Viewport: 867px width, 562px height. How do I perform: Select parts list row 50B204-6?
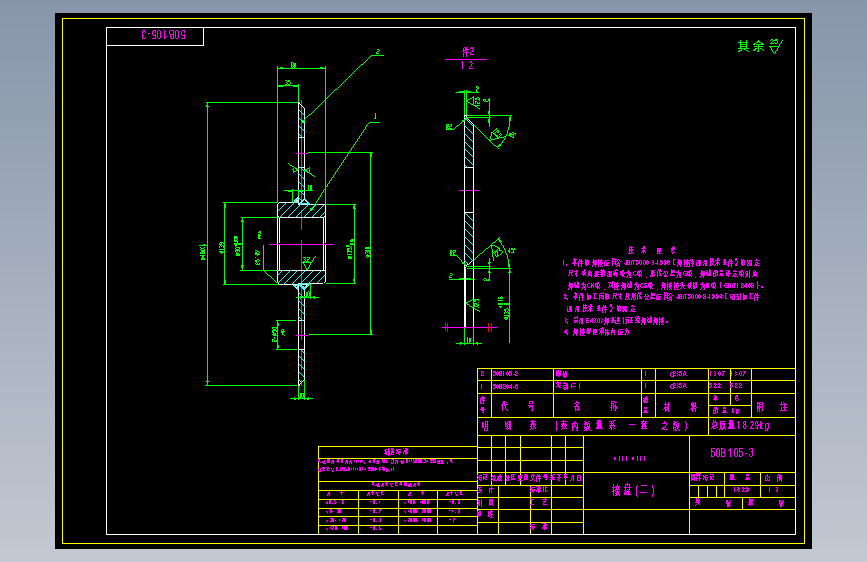point(636,387)
